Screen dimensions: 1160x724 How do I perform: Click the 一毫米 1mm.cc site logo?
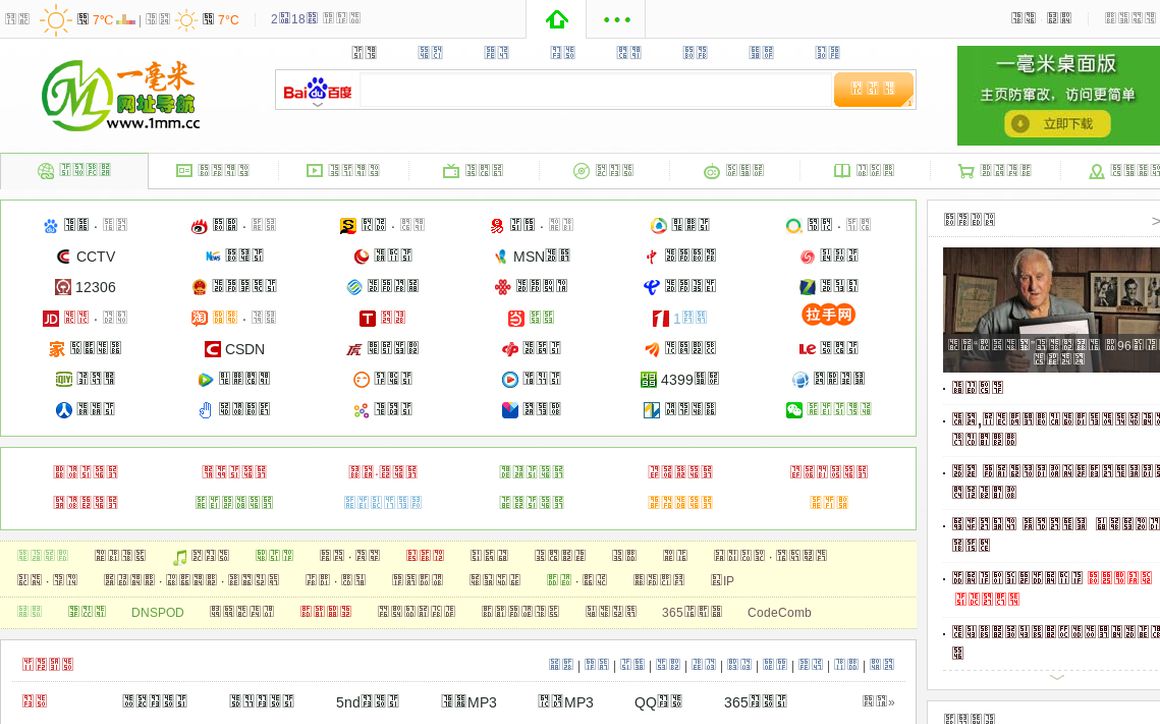[121, 96]
